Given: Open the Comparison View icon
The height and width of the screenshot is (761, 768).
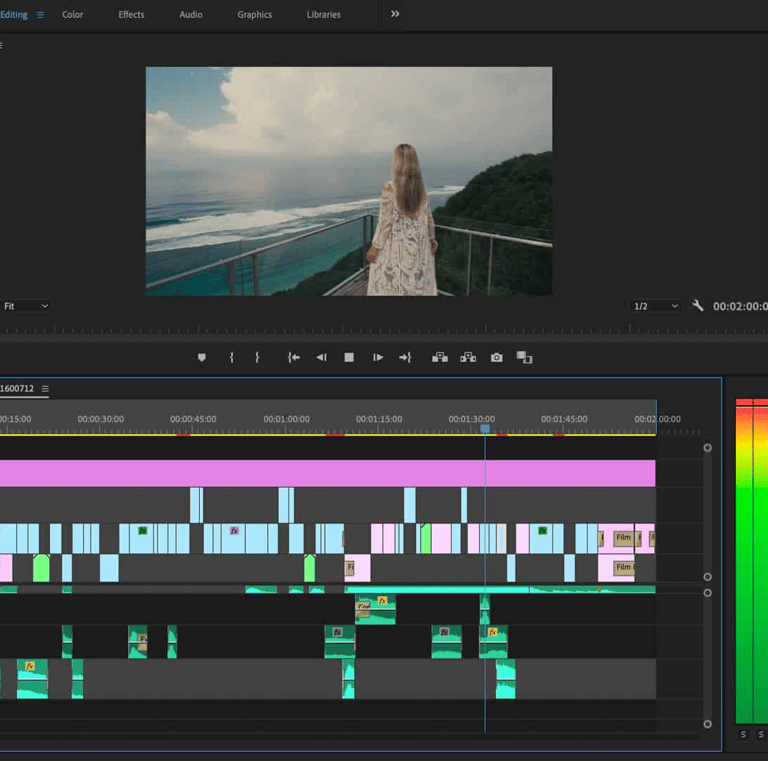Looking at the screenshot, I should 524,357.
